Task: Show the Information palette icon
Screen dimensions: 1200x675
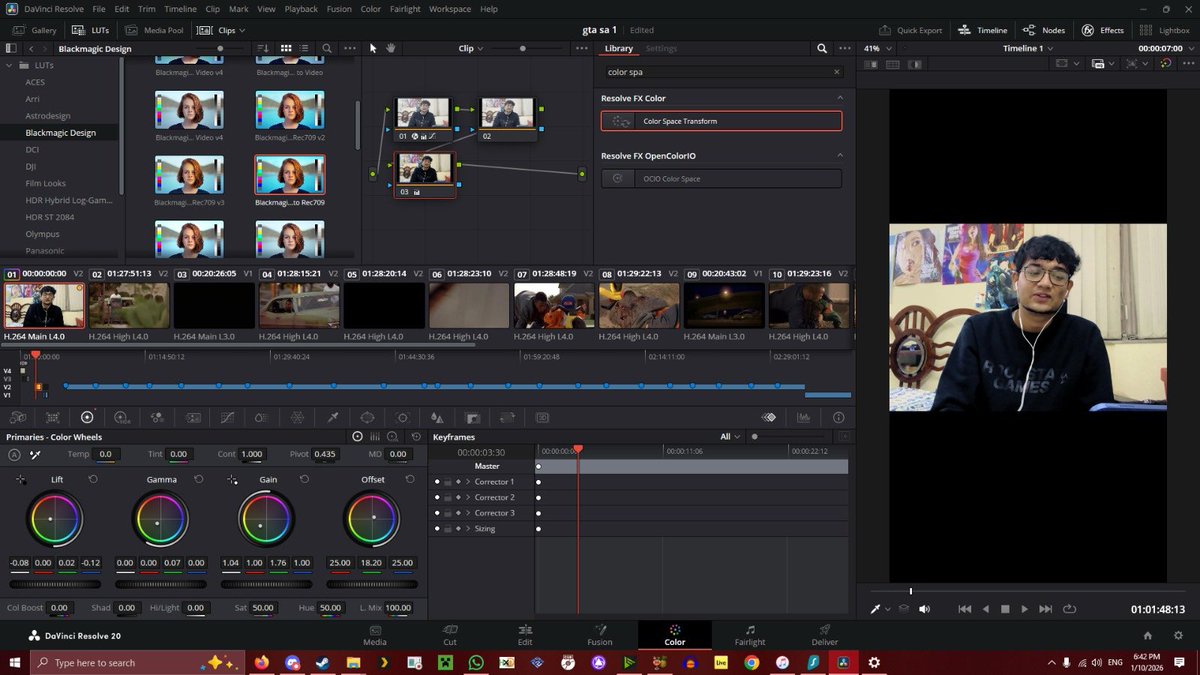Action: pos(839,417)
